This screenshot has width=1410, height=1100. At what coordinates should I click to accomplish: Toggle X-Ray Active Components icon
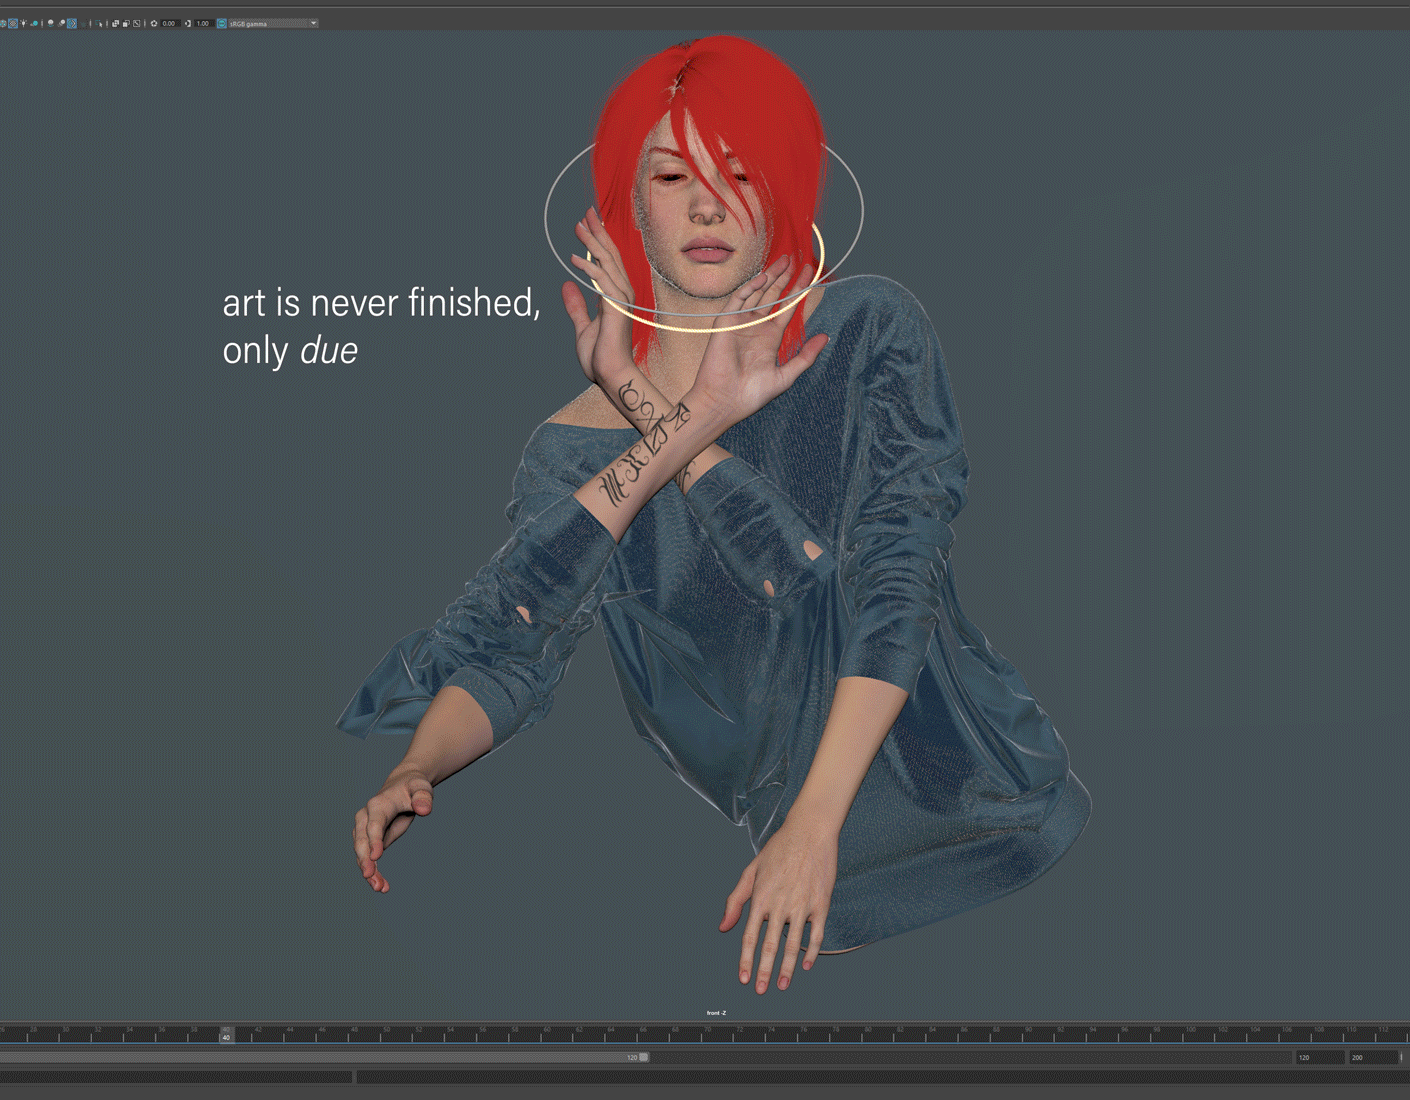(x=126, y=23)
